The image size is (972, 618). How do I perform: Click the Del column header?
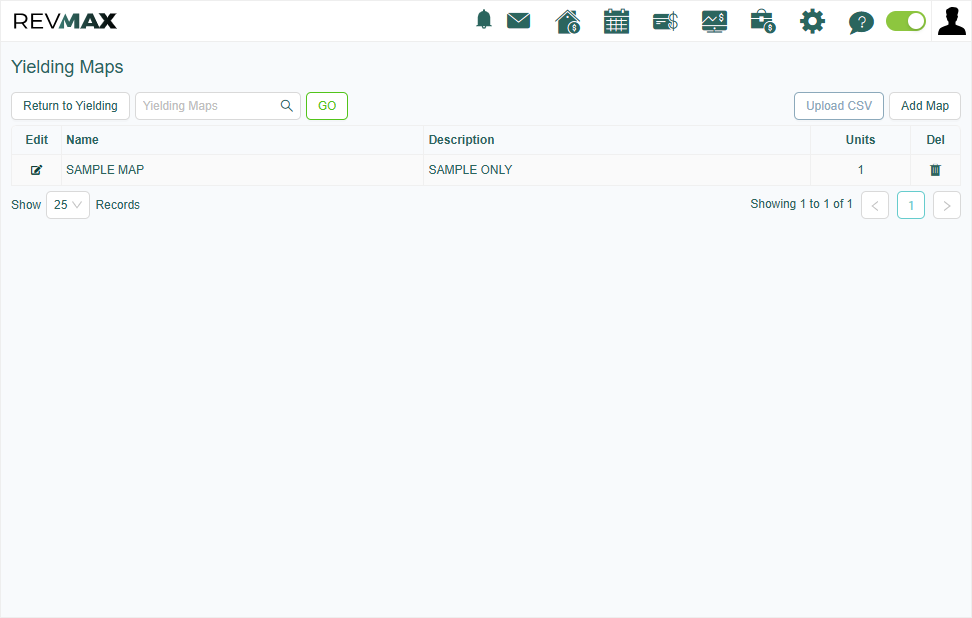pyautogui.click(x=935, y=140)
